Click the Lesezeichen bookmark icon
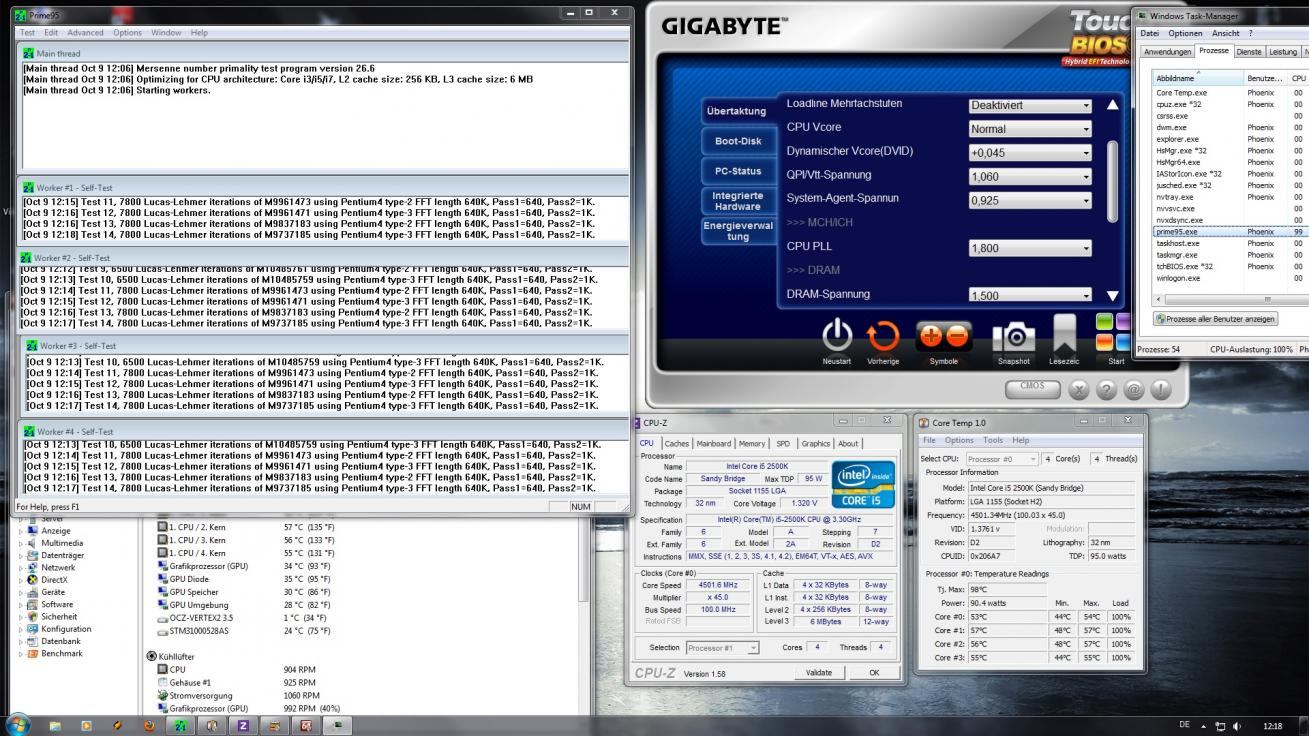1309x736 pixels. coord(1064,335)
